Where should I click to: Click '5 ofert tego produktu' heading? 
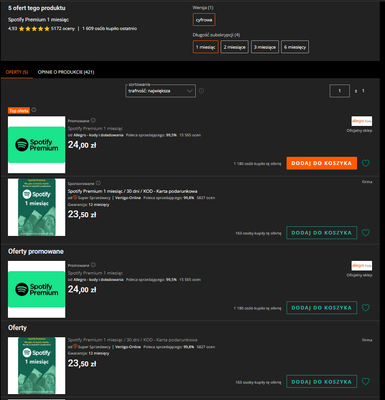click(37, 8)
